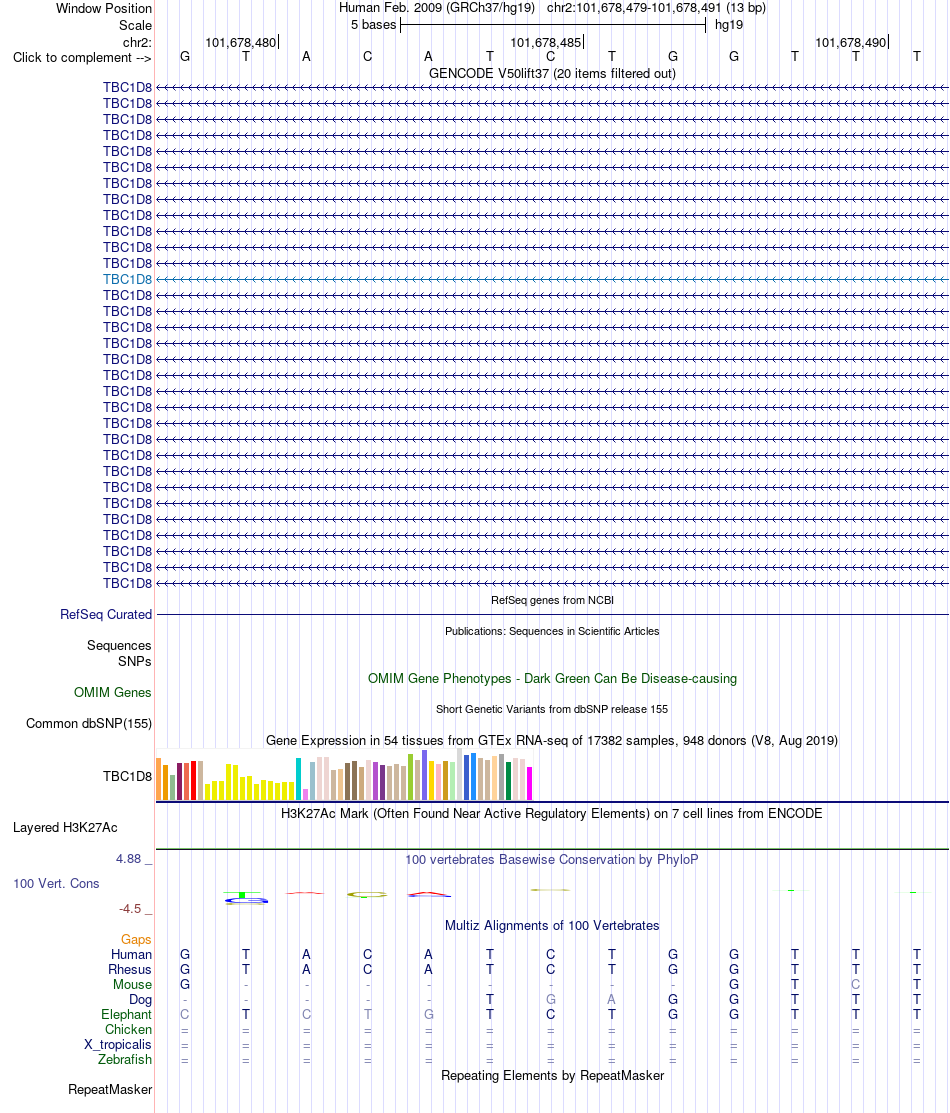Click the 'RefSeq Curated' track label
Screen dimensions: 950x1113
click(x=106, y=615)
